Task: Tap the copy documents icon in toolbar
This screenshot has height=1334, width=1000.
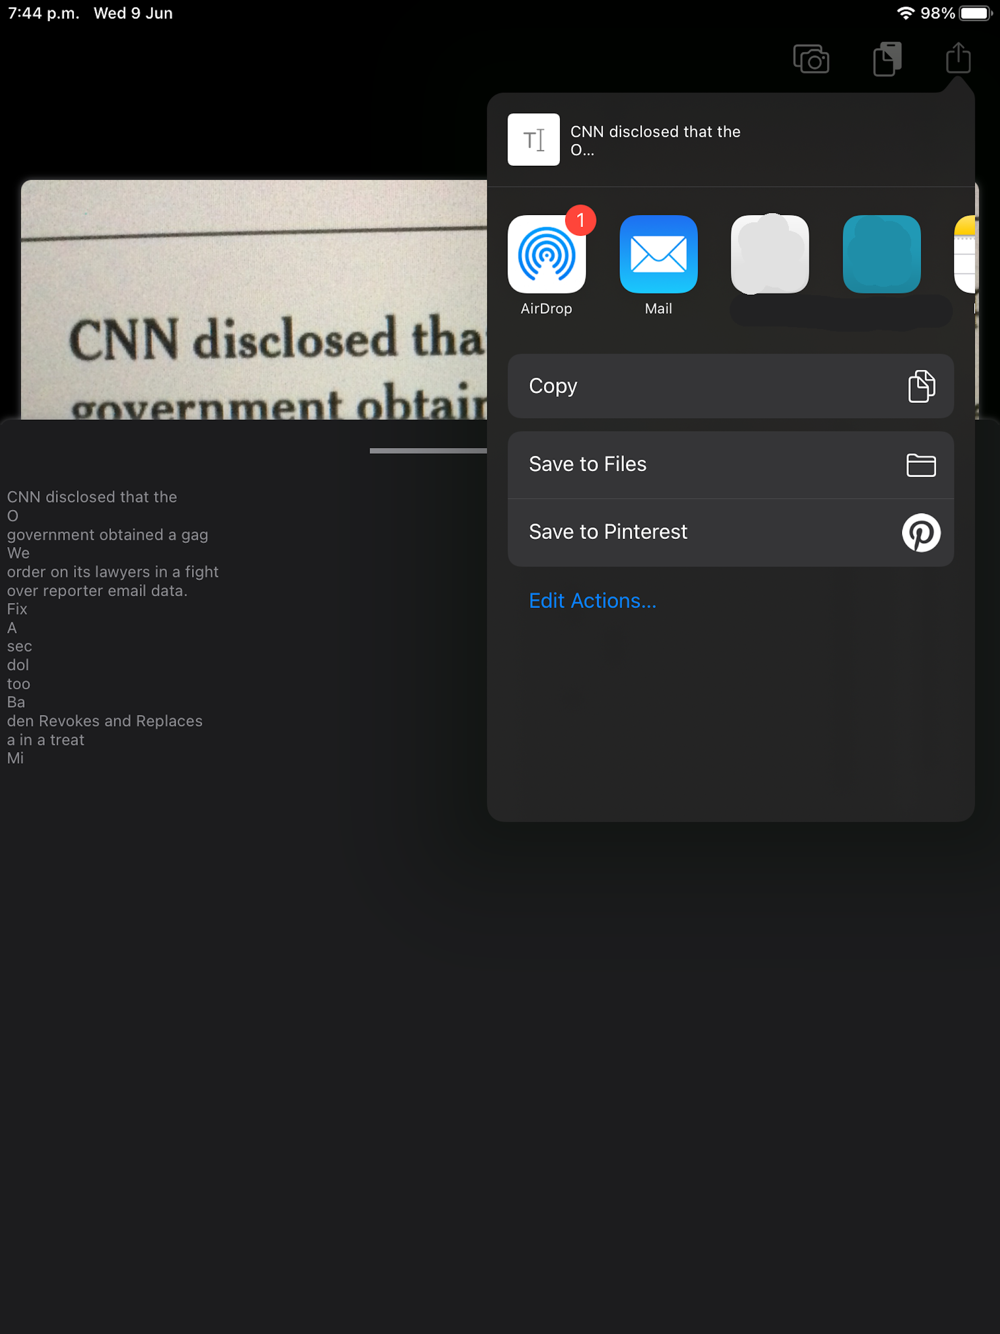Action: point(887,59)
